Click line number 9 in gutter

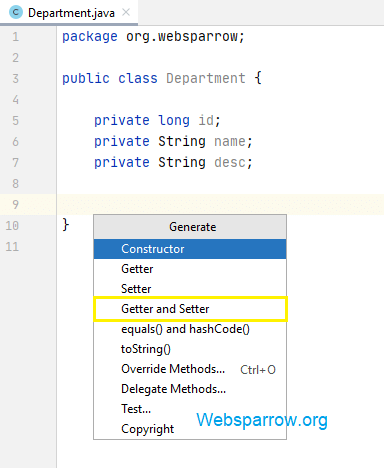(x=16, y=204)
